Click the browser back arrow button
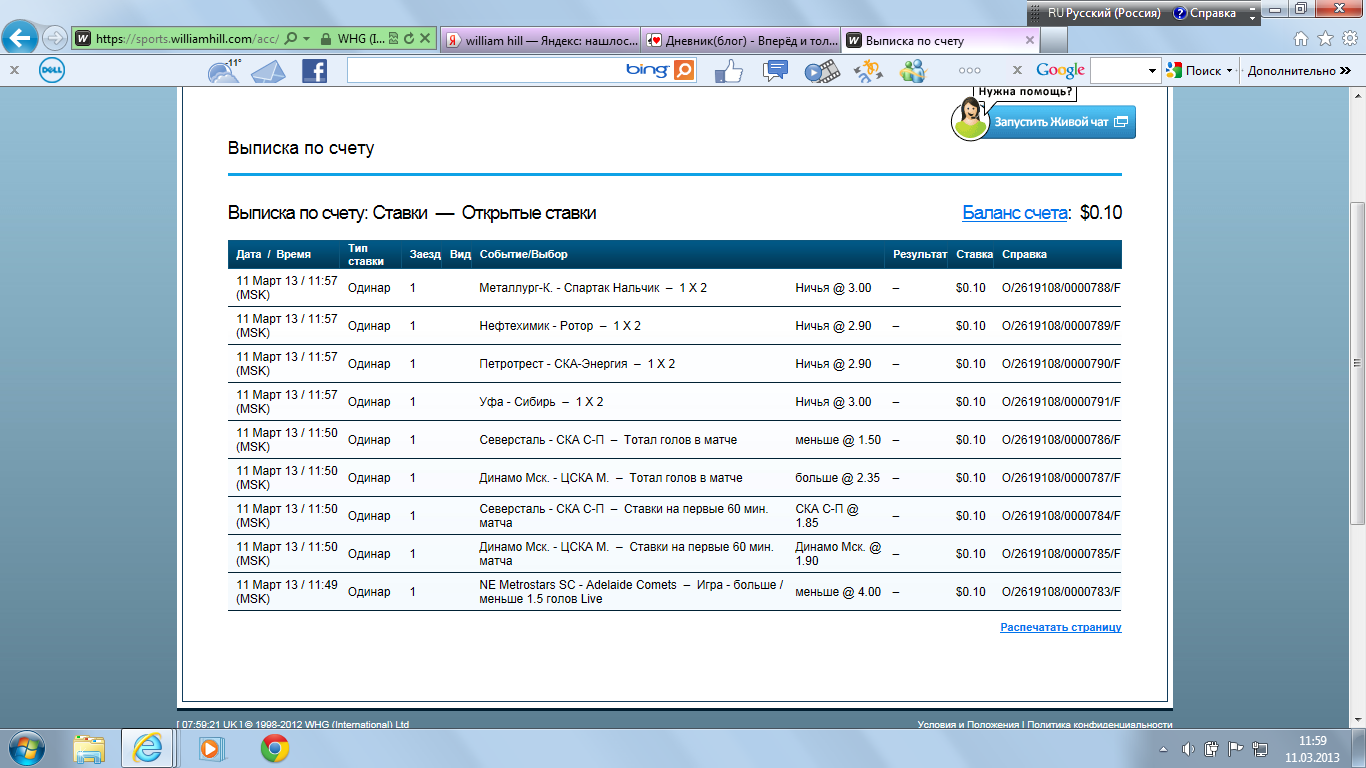This screenshot has height=768, width=1366. 22,39
